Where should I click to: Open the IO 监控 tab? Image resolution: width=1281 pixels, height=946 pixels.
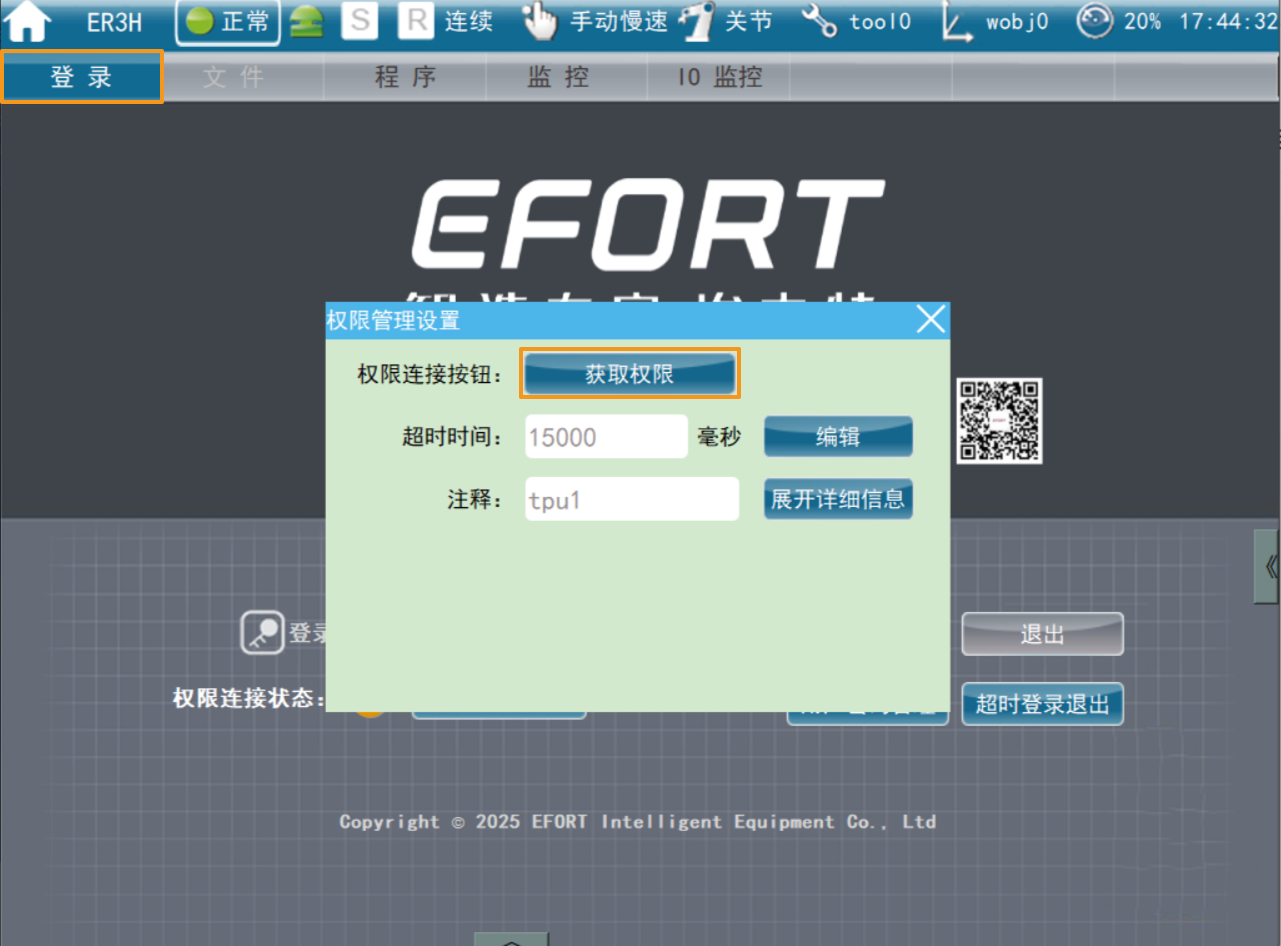pyautogui.click(x=720, y=77)
